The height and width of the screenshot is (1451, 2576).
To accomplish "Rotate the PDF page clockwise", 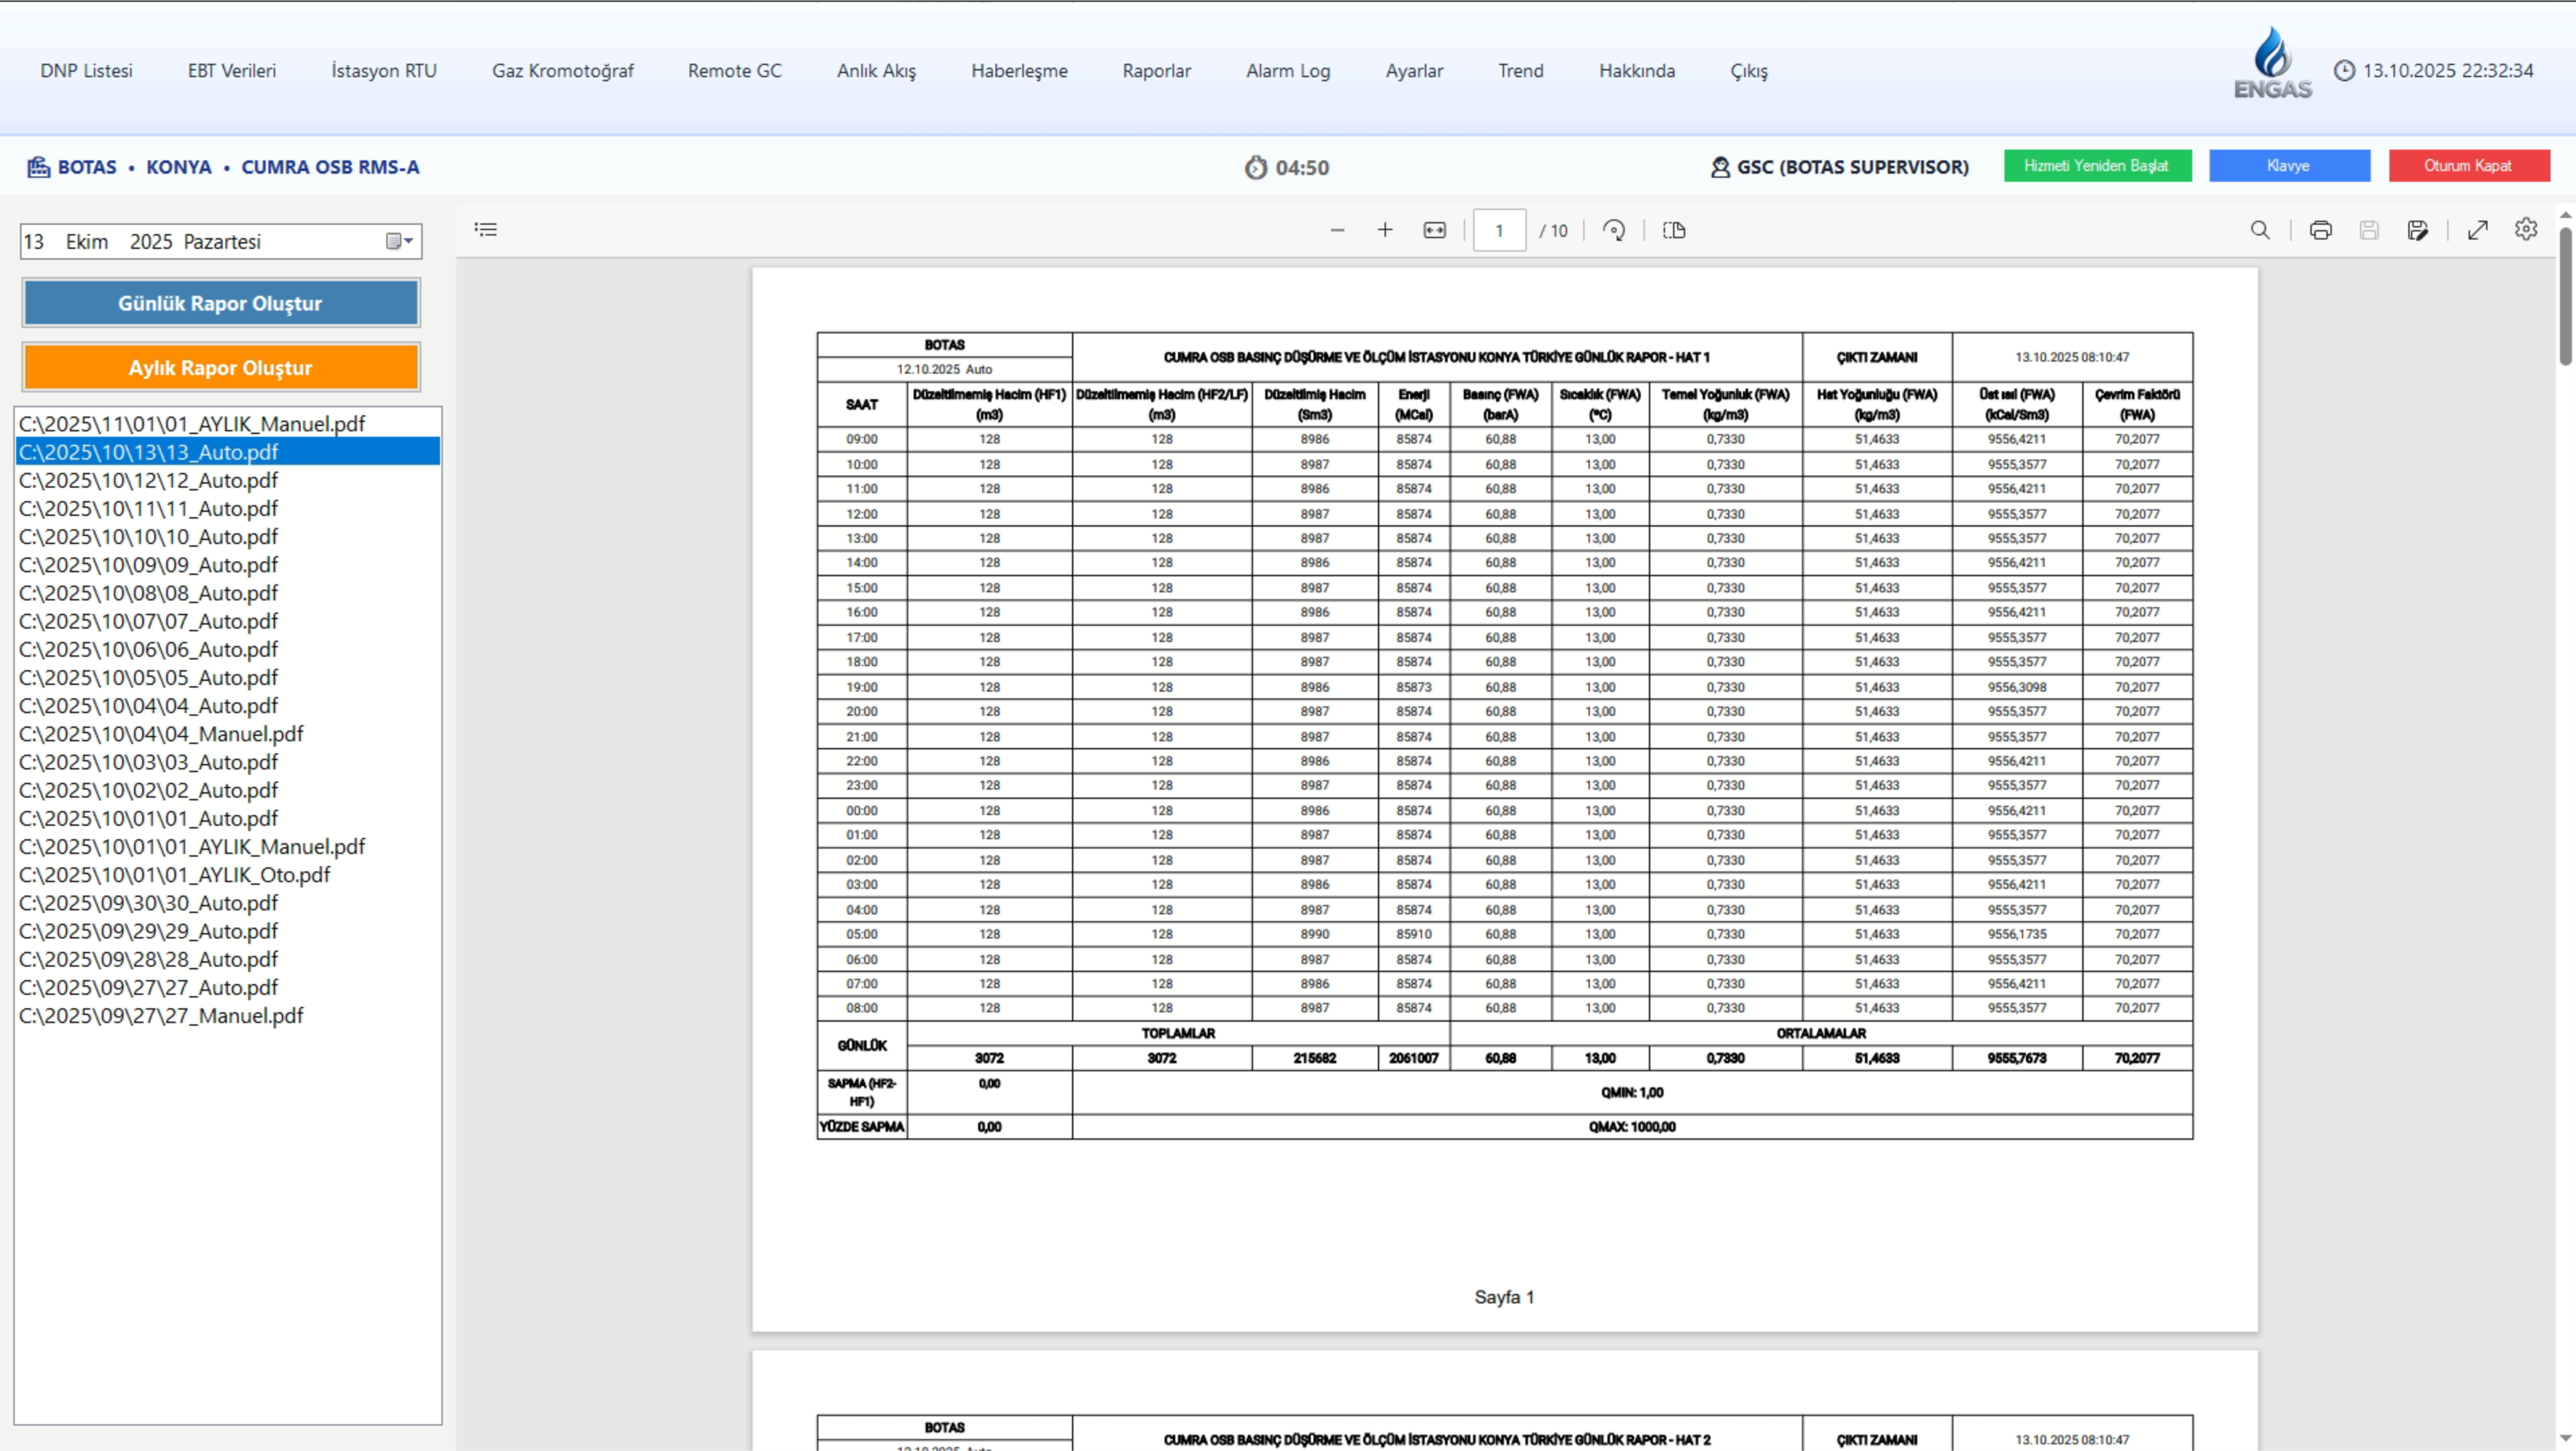I will point(1613,230).
